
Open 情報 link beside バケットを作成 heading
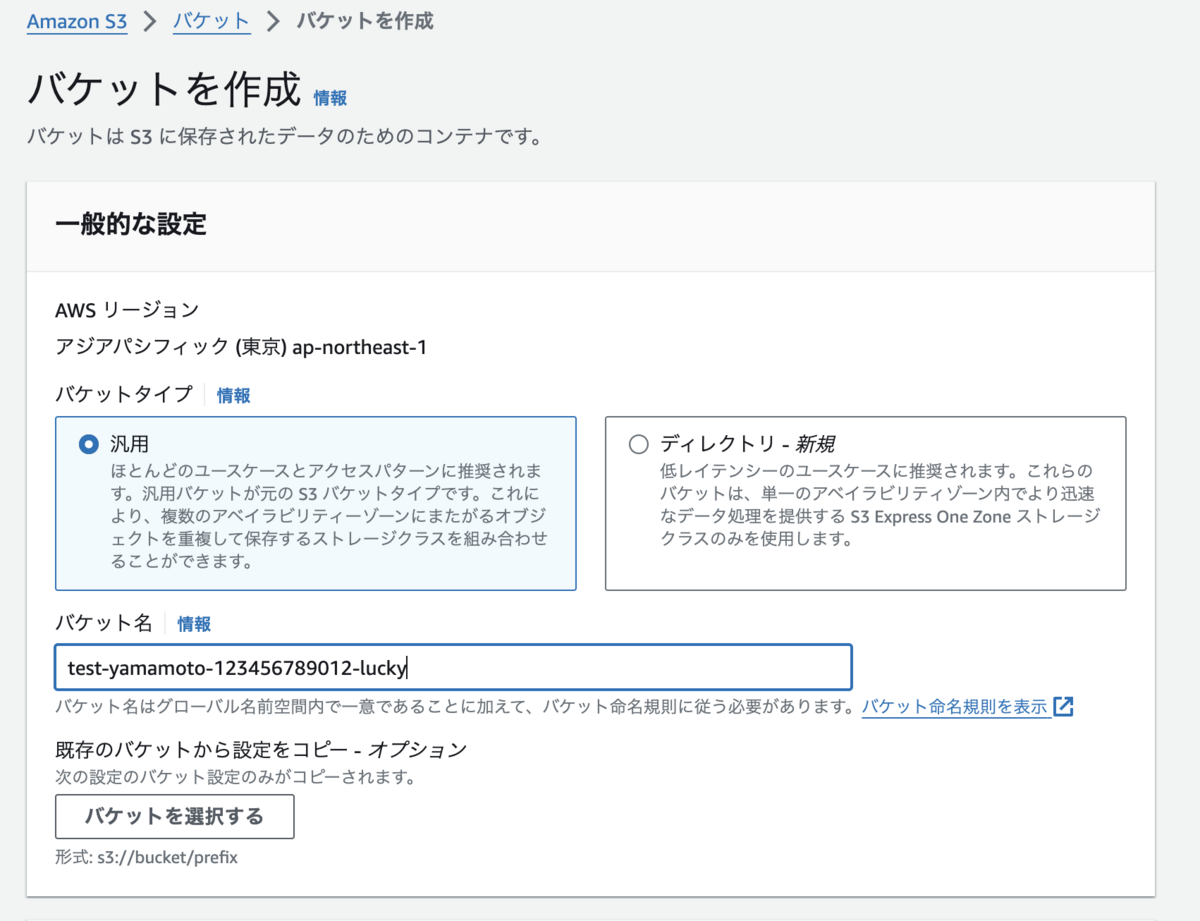pyautogui.click(x=330, y=98)
